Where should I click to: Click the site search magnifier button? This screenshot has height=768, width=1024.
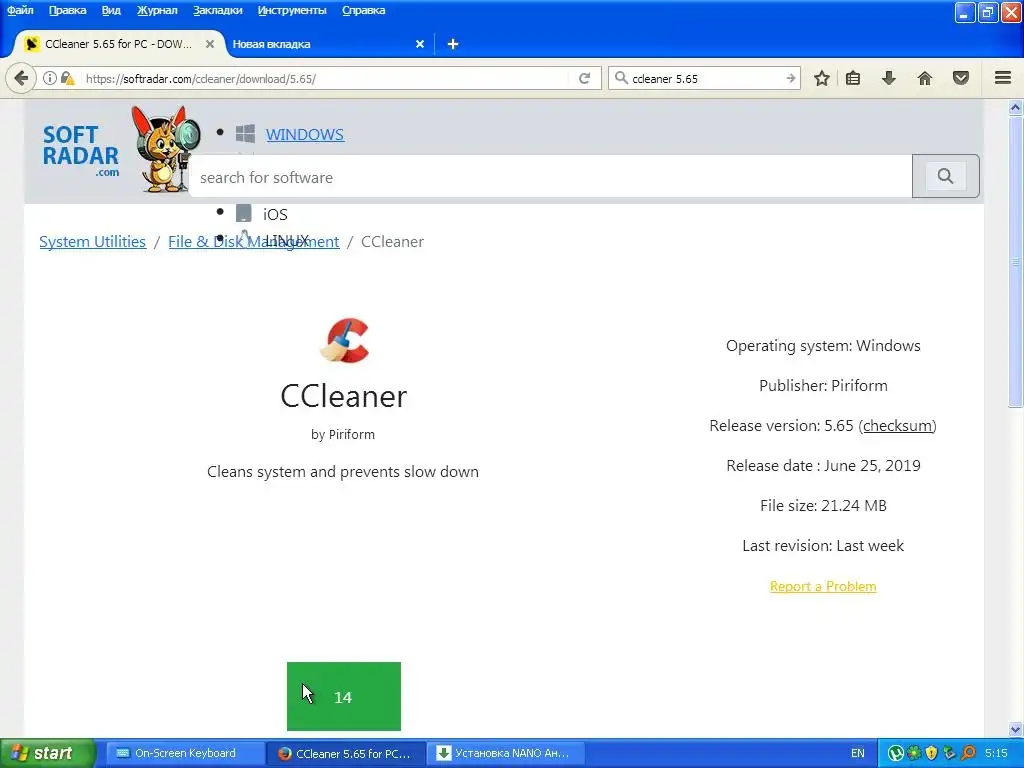(x=945, y=176)
